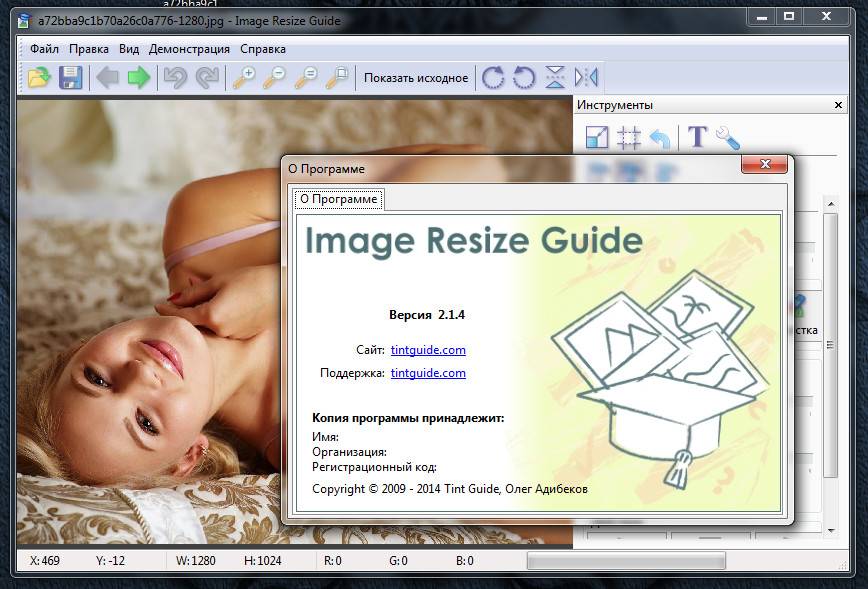Fit image to window magnifier icon
The height and width of the screenshot is (589, 868).
click(x=337, y=78)
